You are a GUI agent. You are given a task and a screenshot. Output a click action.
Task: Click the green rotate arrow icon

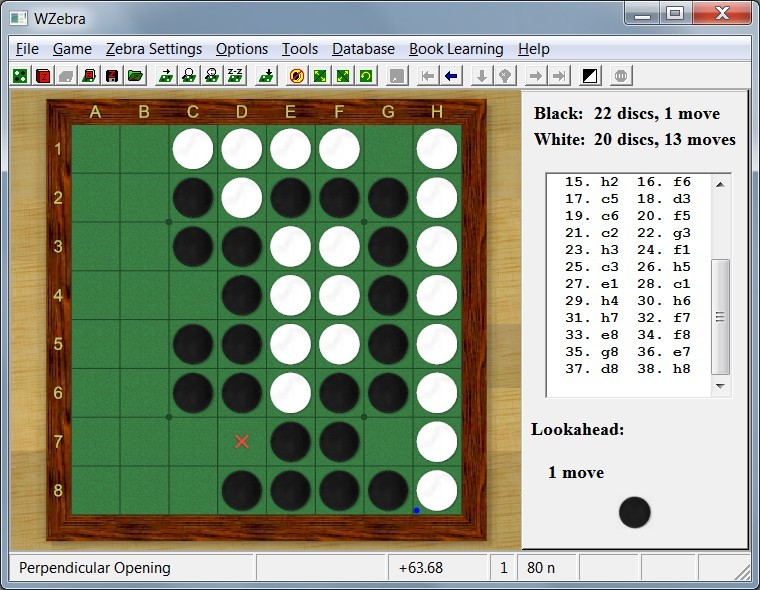[366, 76]
